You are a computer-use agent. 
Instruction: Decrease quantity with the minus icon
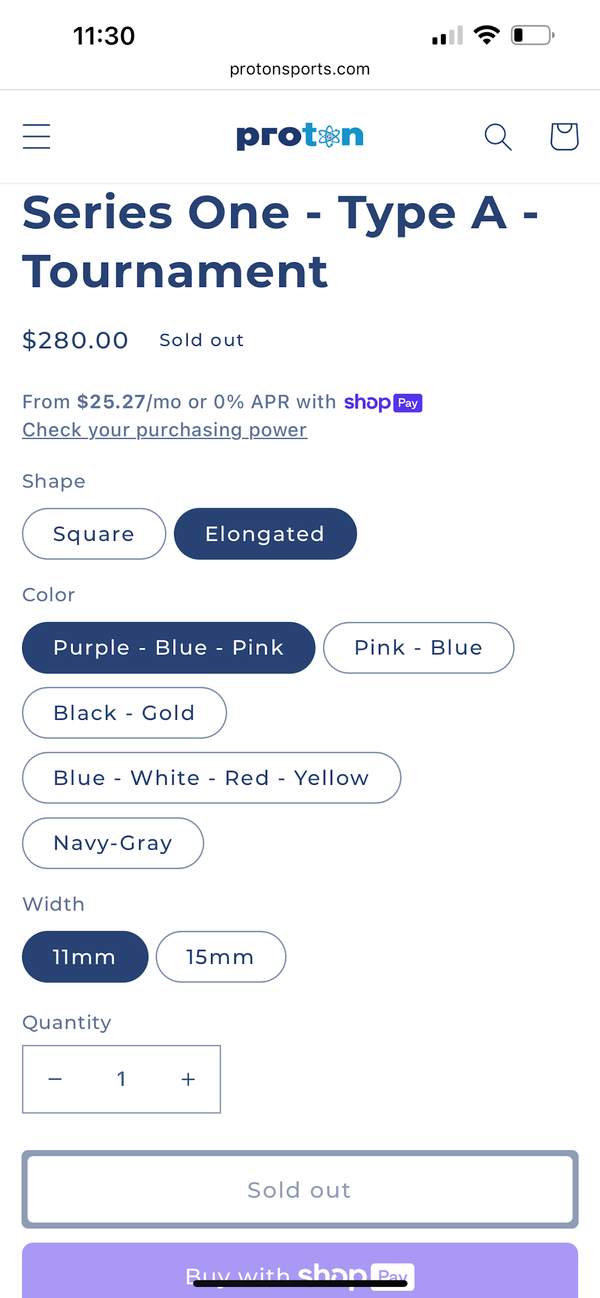coord(55,1079)
